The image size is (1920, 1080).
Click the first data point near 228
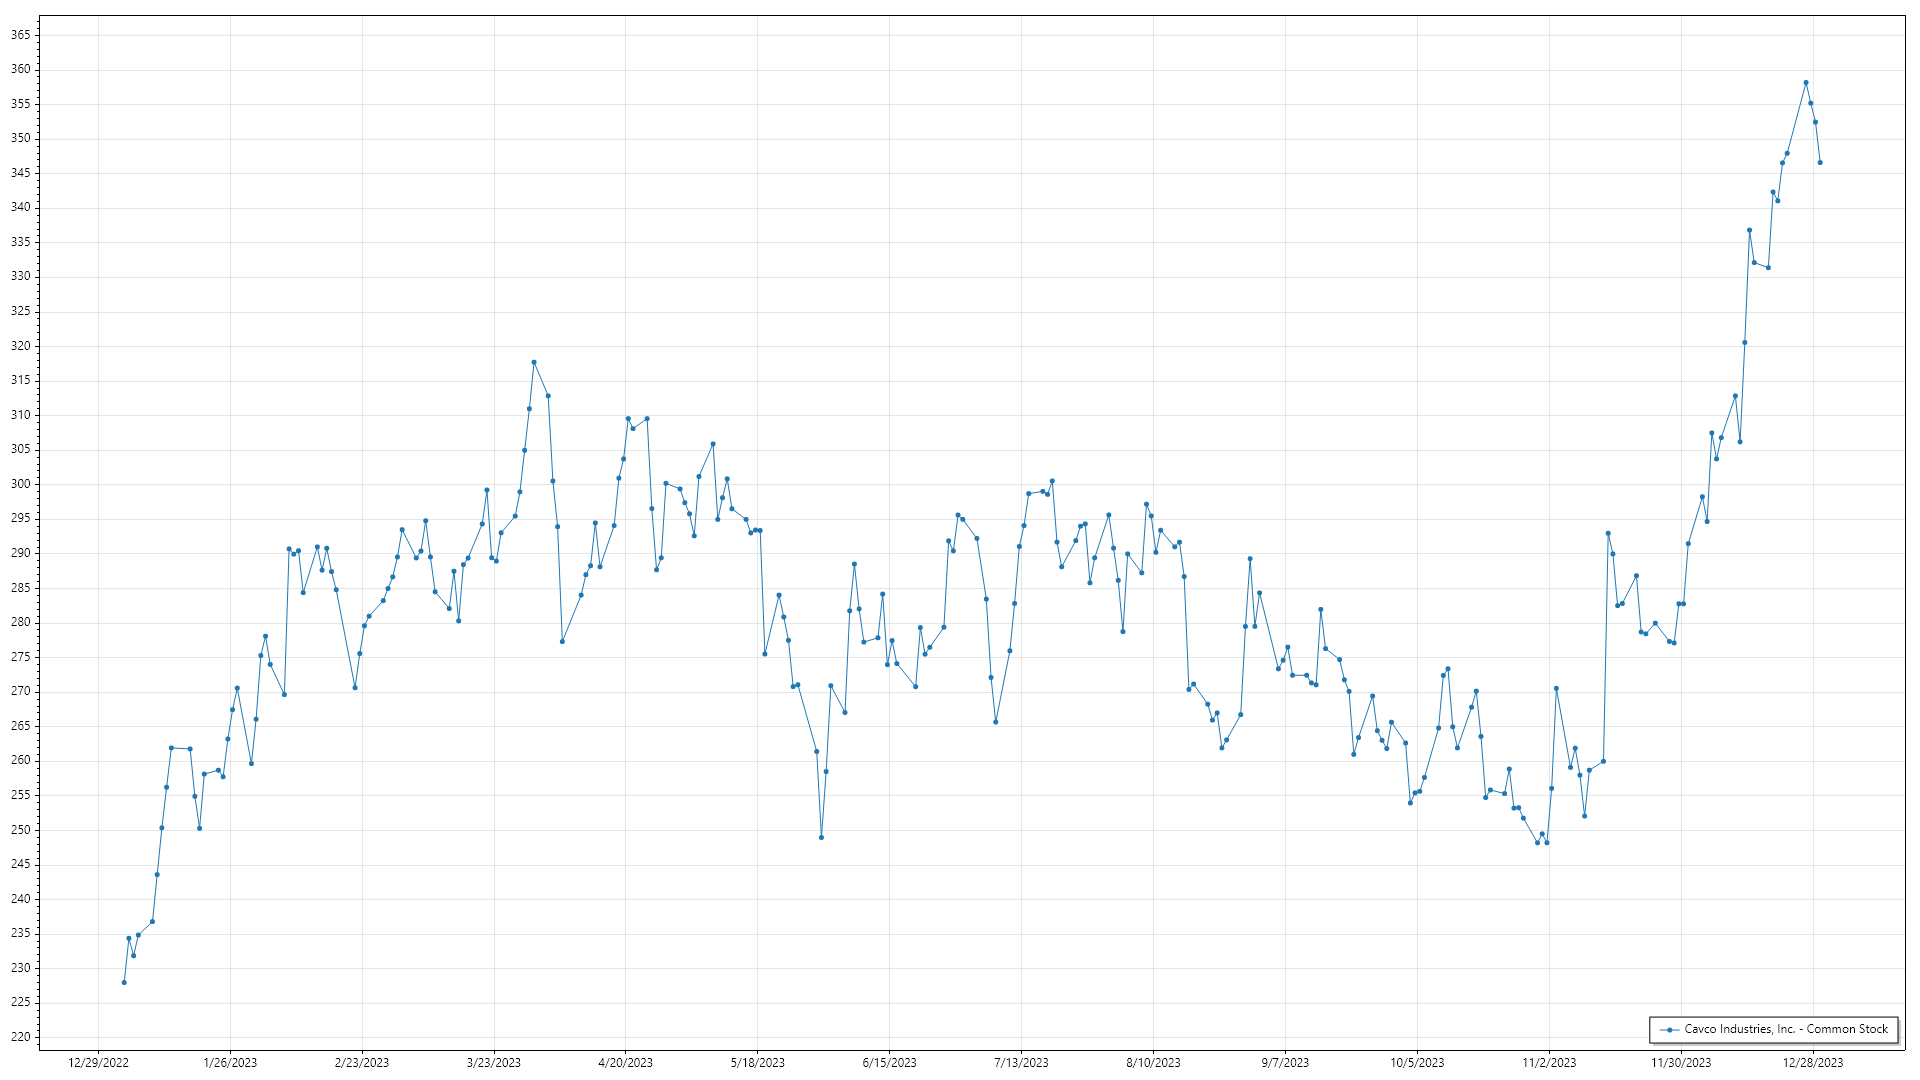point(124,982)
